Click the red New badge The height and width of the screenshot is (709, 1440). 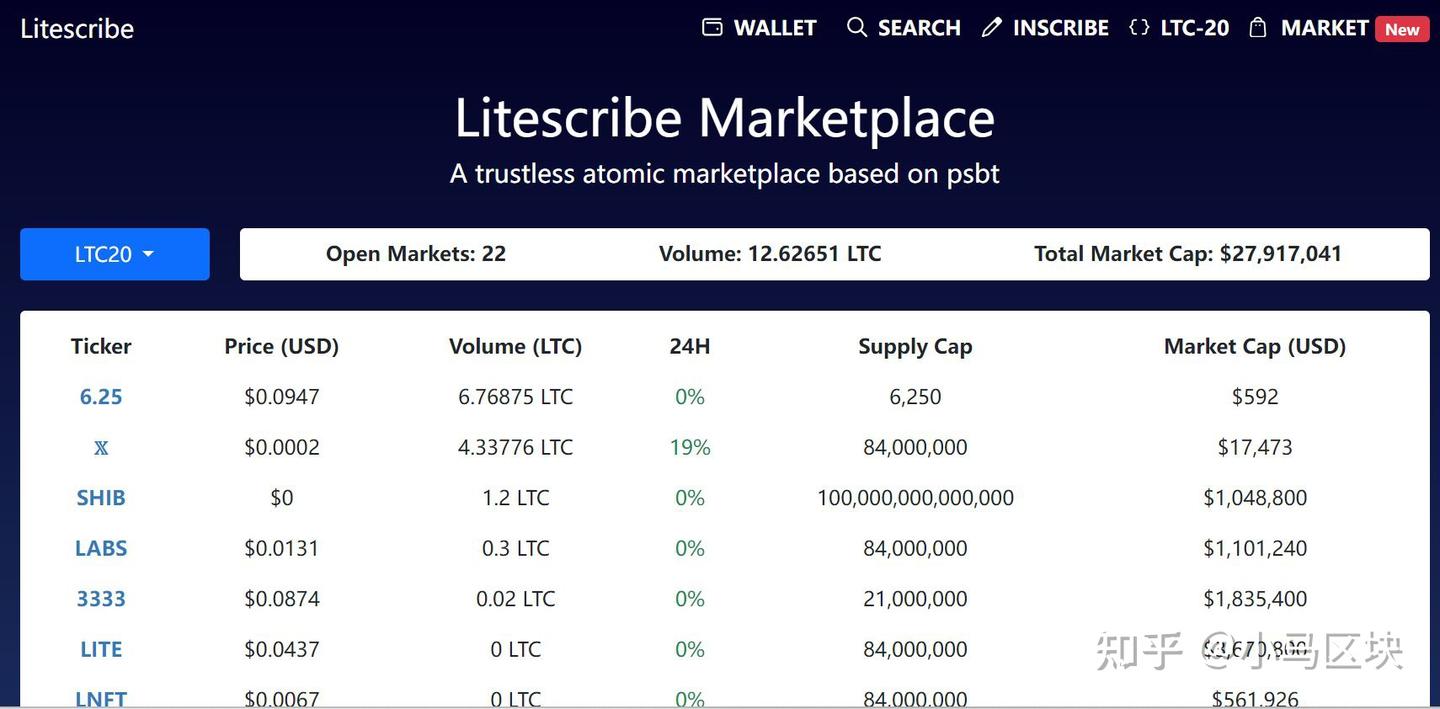tap(1401, 29)
